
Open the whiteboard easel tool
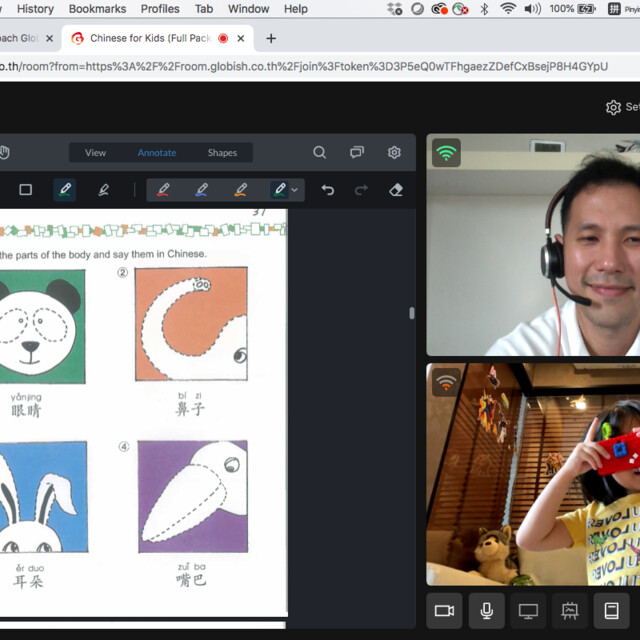pyautogui.click(x=570, y=611)
